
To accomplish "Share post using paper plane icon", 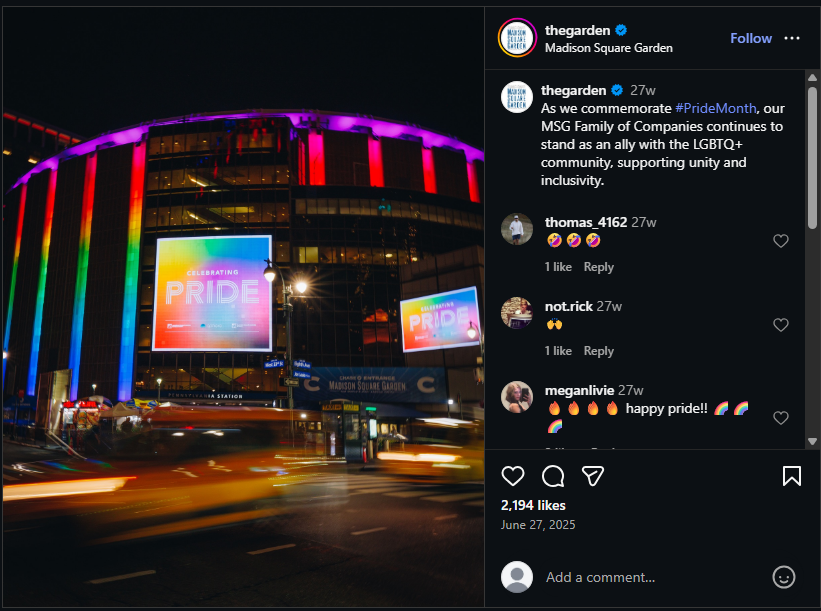I will tap(593, 476).
